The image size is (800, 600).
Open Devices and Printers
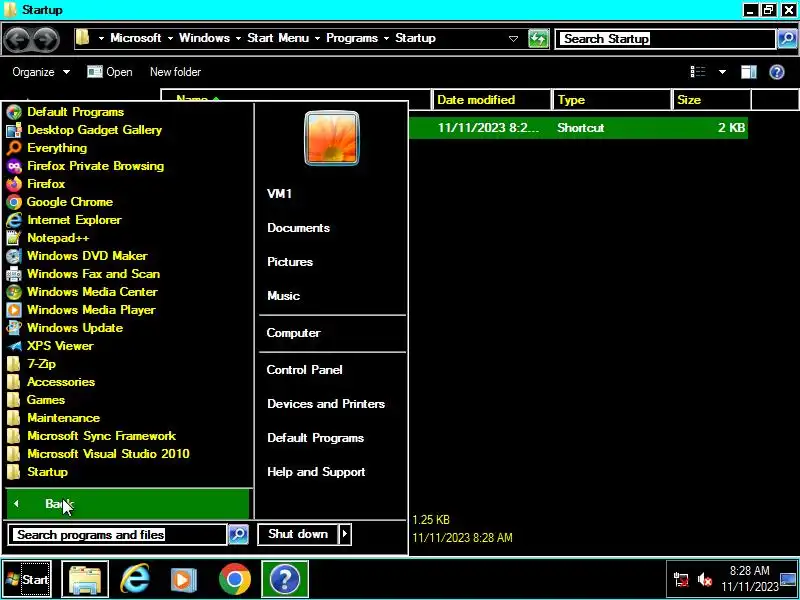click(x=326, y=404)
